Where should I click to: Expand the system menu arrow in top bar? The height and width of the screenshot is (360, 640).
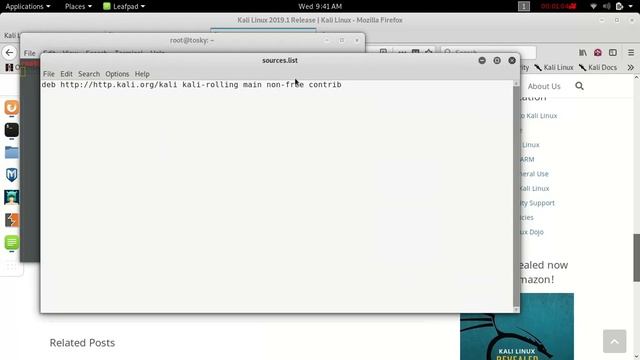[631, 6]
